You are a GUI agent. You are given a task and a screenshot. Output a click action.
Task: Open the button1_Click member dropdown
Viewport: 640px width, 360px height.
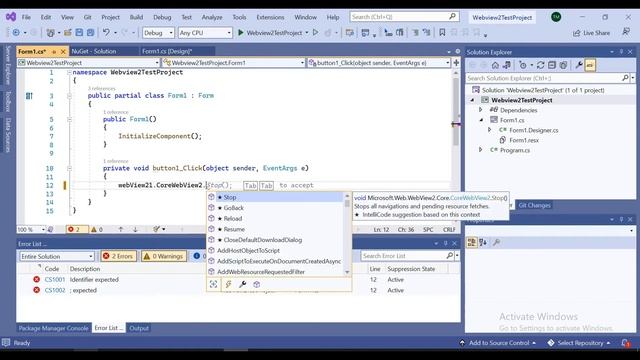379,62
